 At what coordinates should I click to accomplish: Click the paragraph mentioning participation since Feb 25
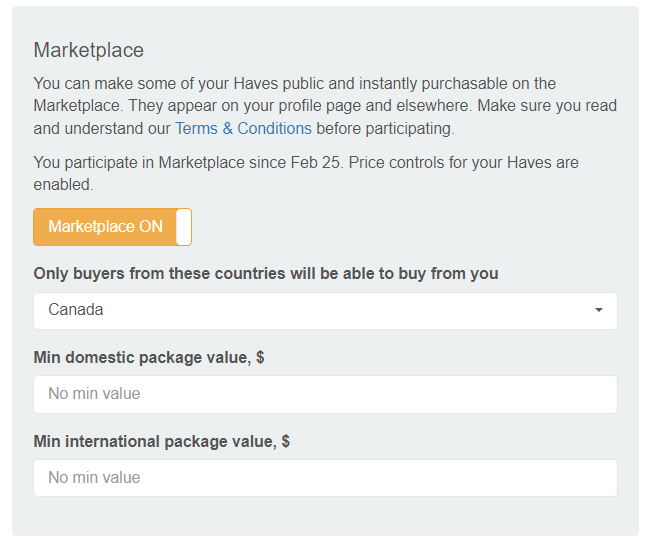pos(306,174)
